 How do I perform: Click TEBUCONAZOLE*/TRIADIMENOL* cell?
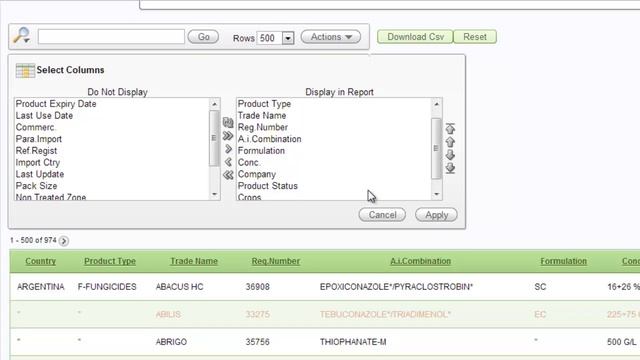click(385, 314)
